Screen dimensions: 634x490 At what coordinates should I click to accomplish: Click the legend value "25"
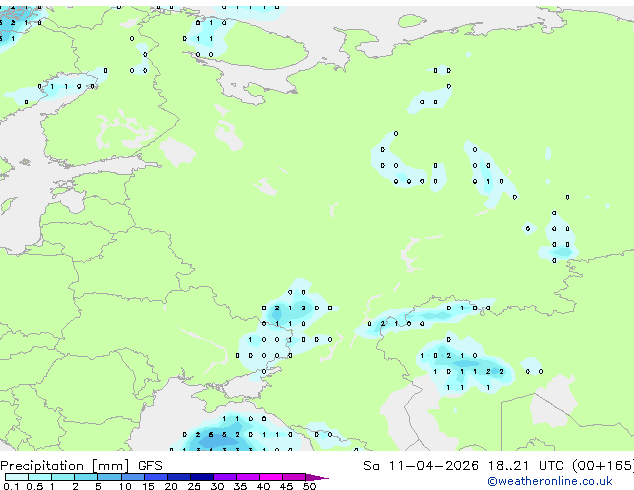pyautogui.click(x=194, y=486)
